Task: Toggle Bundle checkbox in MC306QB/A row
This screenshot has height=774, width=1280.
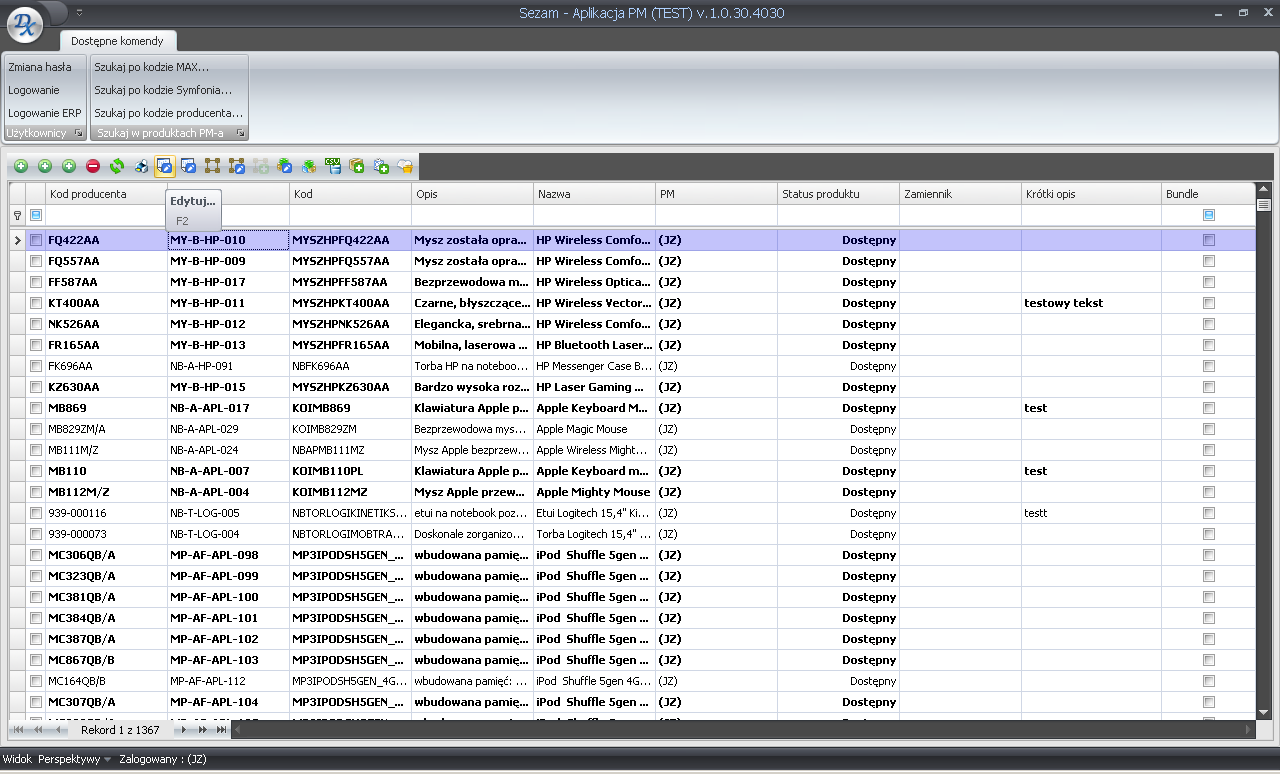Action: coord(1209,555)
